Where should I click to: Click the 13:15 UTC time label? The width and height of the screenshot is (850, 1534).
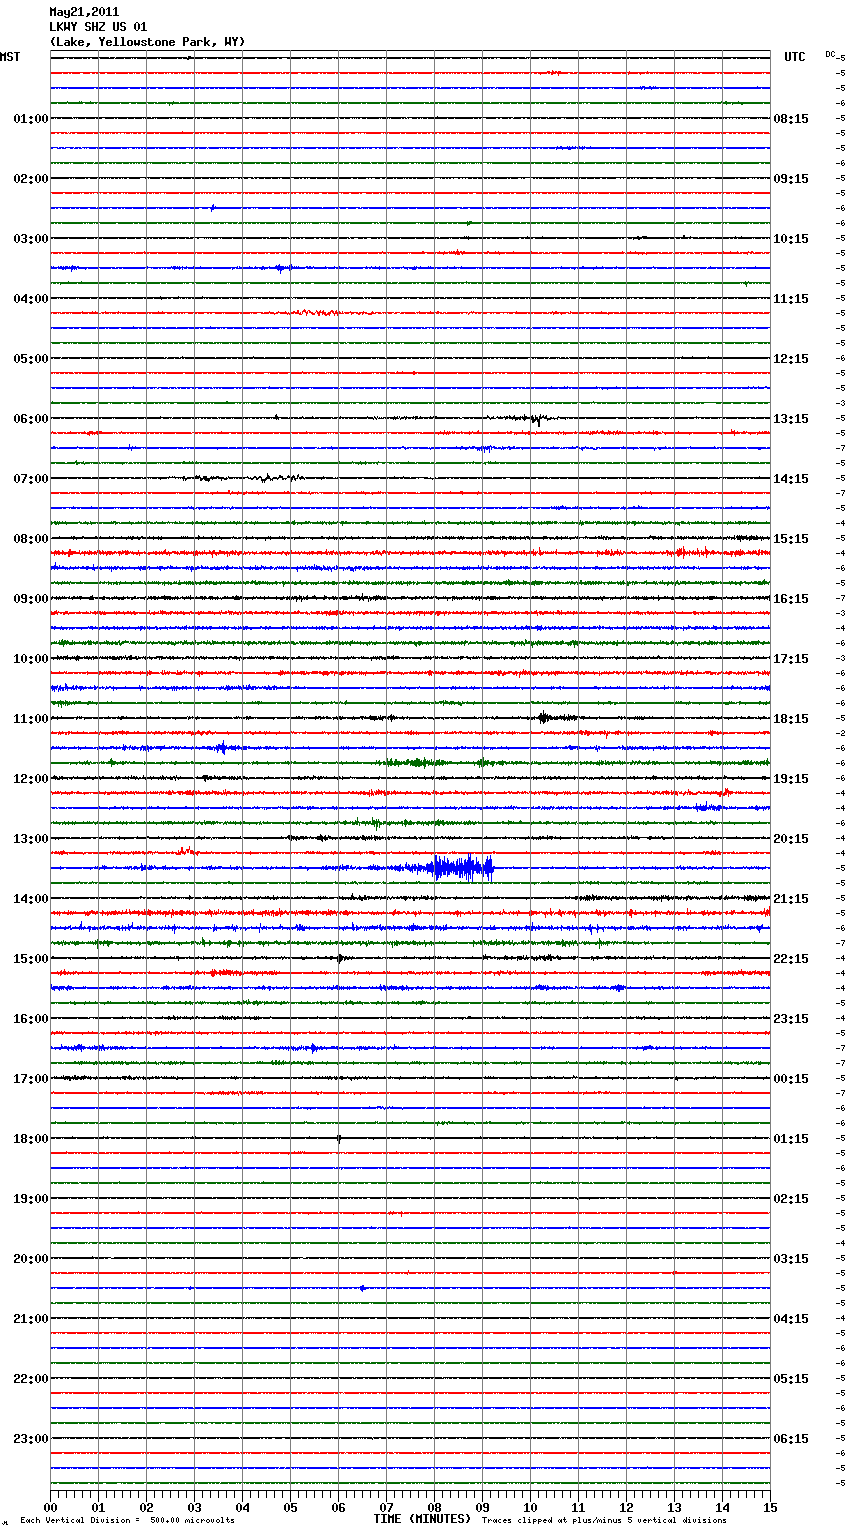coord(791,419)
